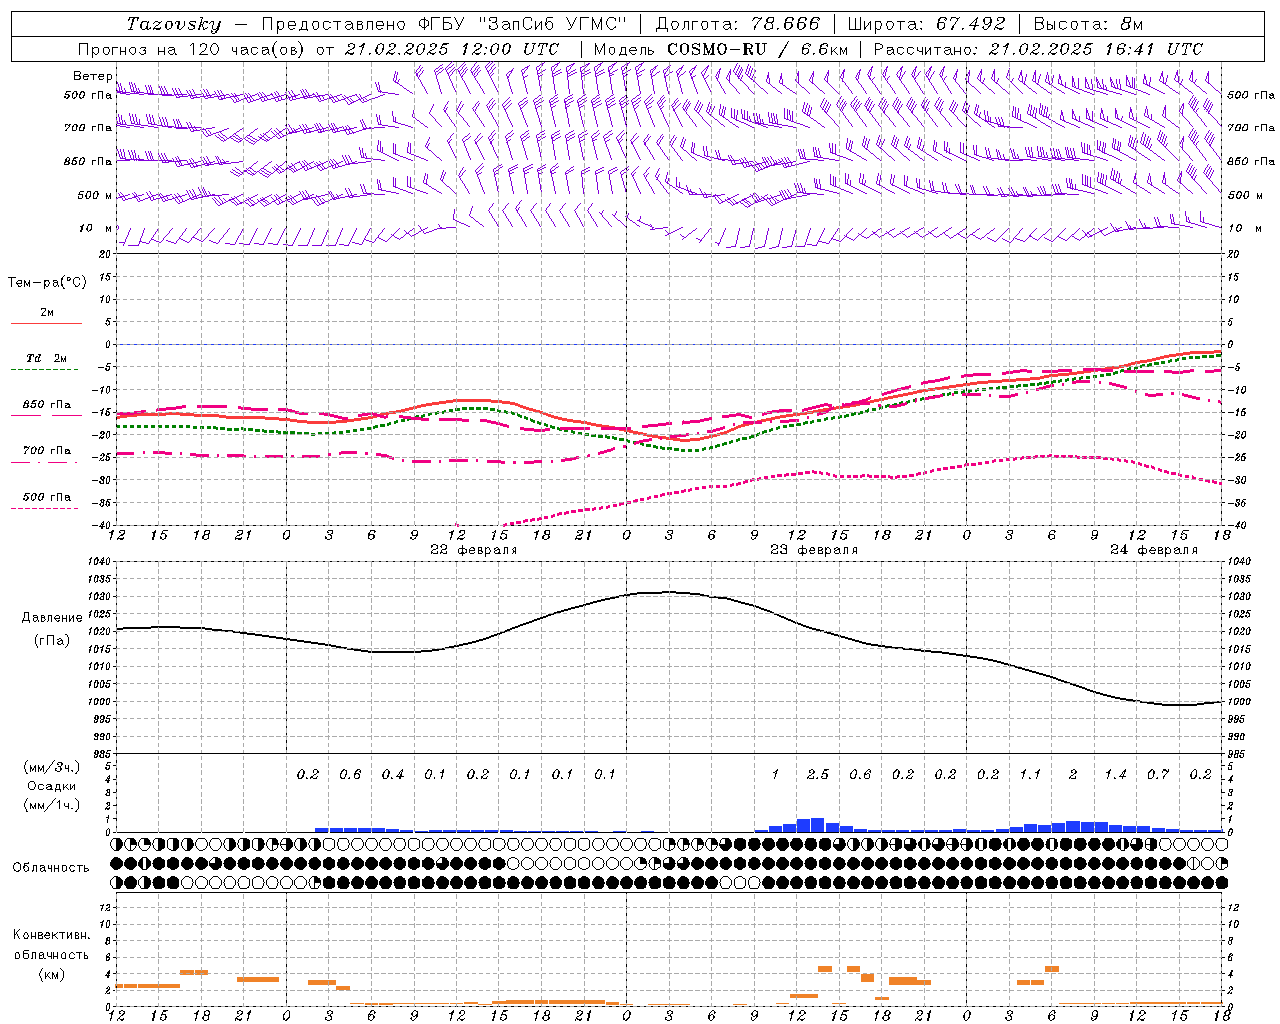This screenshot has height=1024, width=1280.
Task: Click the '0.7' precipitation value
Action: [x=1158, y=774]
